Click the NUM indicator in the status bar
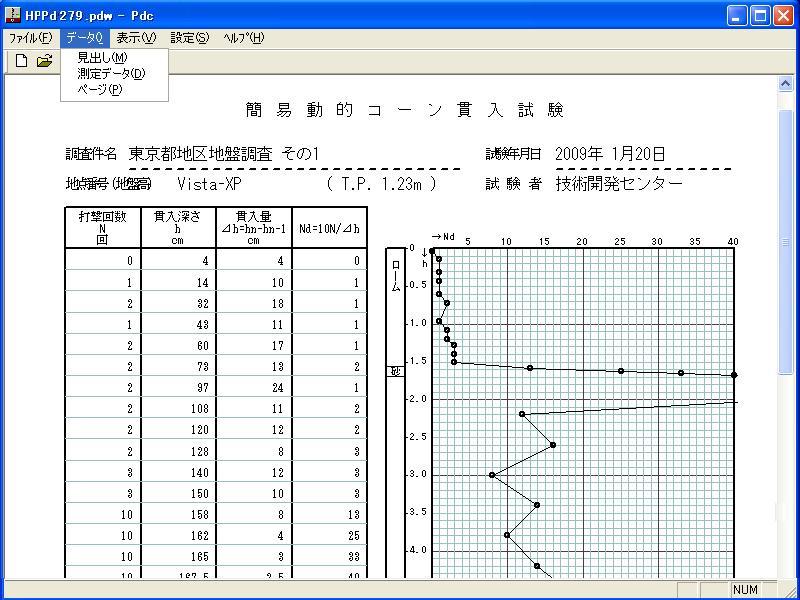 745,589
